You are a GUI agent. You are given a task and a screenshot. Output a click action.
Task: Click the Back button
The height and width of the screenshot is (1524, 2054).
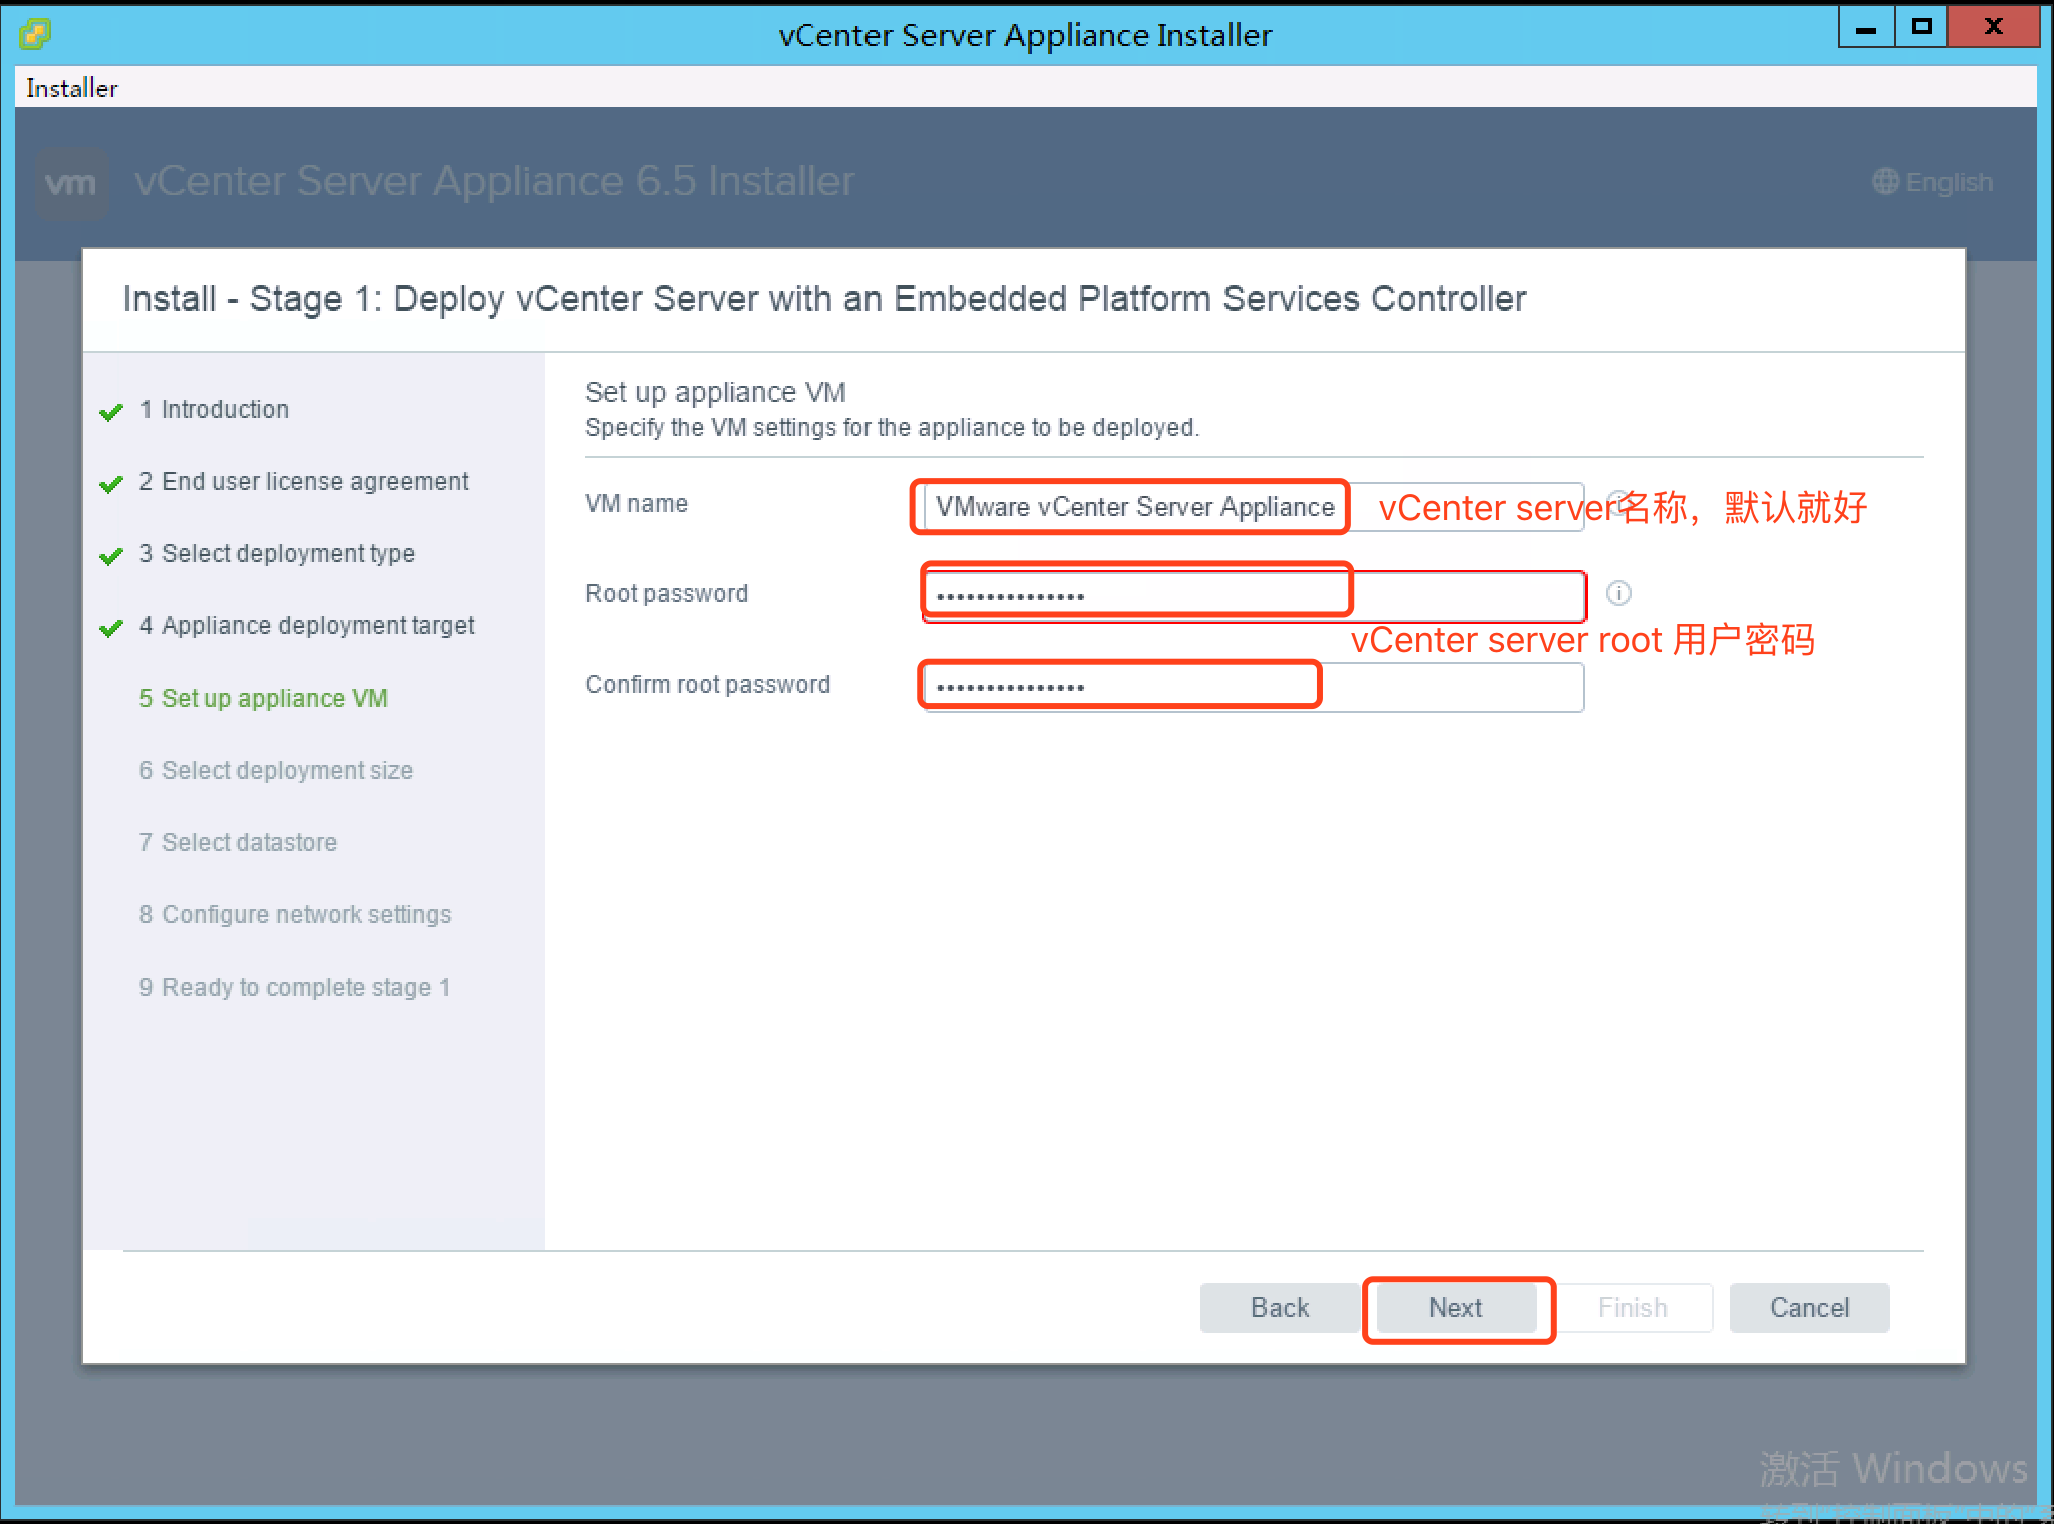pos(1279,1308)
